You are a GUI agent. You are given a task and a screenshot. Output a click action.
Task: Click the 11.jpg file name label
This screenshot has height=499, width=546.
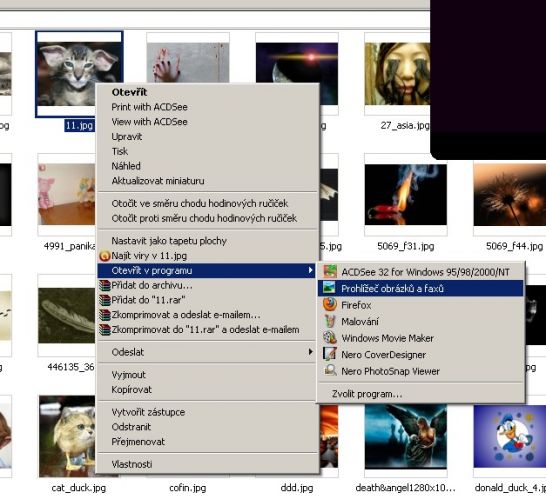tap(79, 125)
